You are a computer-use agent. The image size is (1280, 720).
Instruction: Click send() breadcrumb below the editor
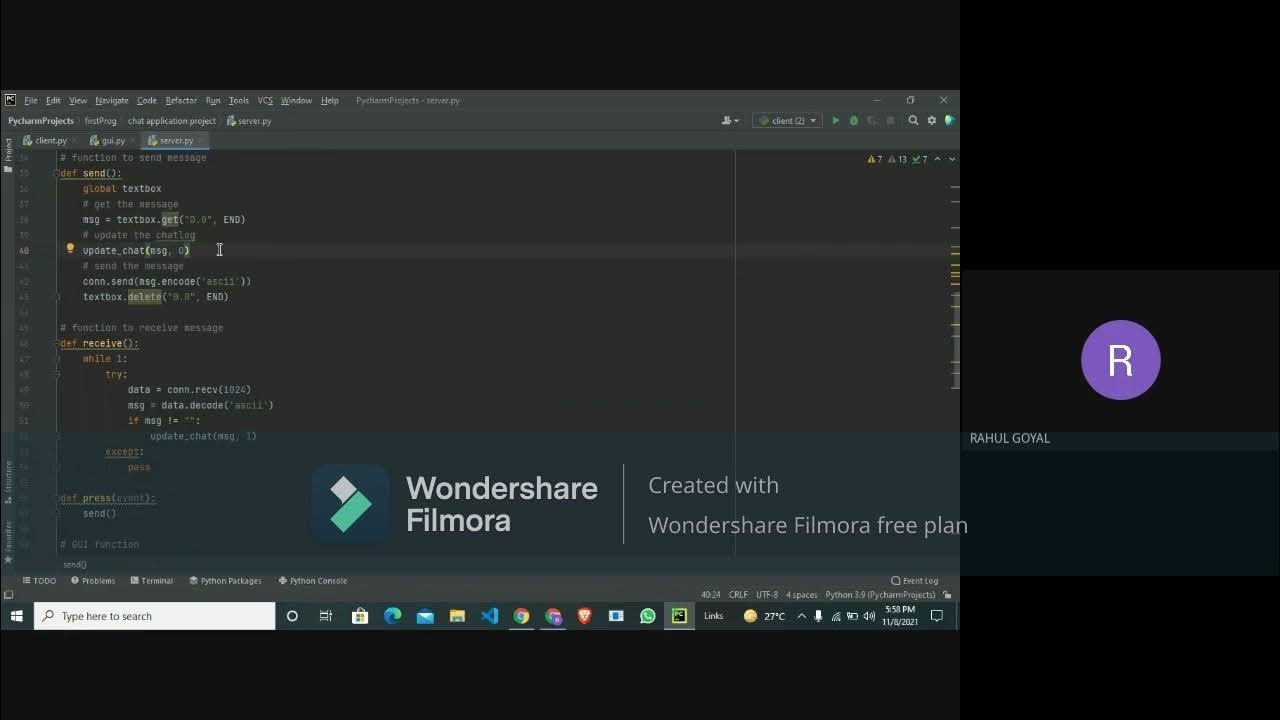(x=75, y=565)
